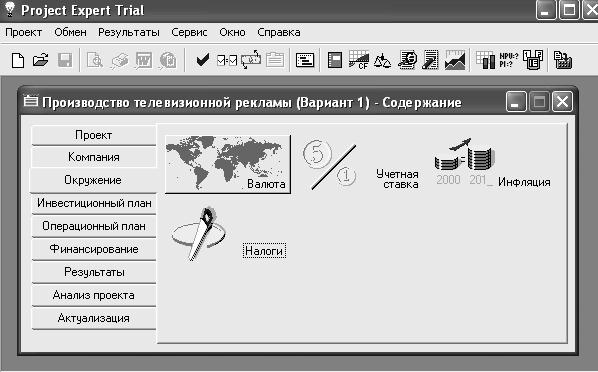Open print preview with magnifier icon

[x=95, y=60]
